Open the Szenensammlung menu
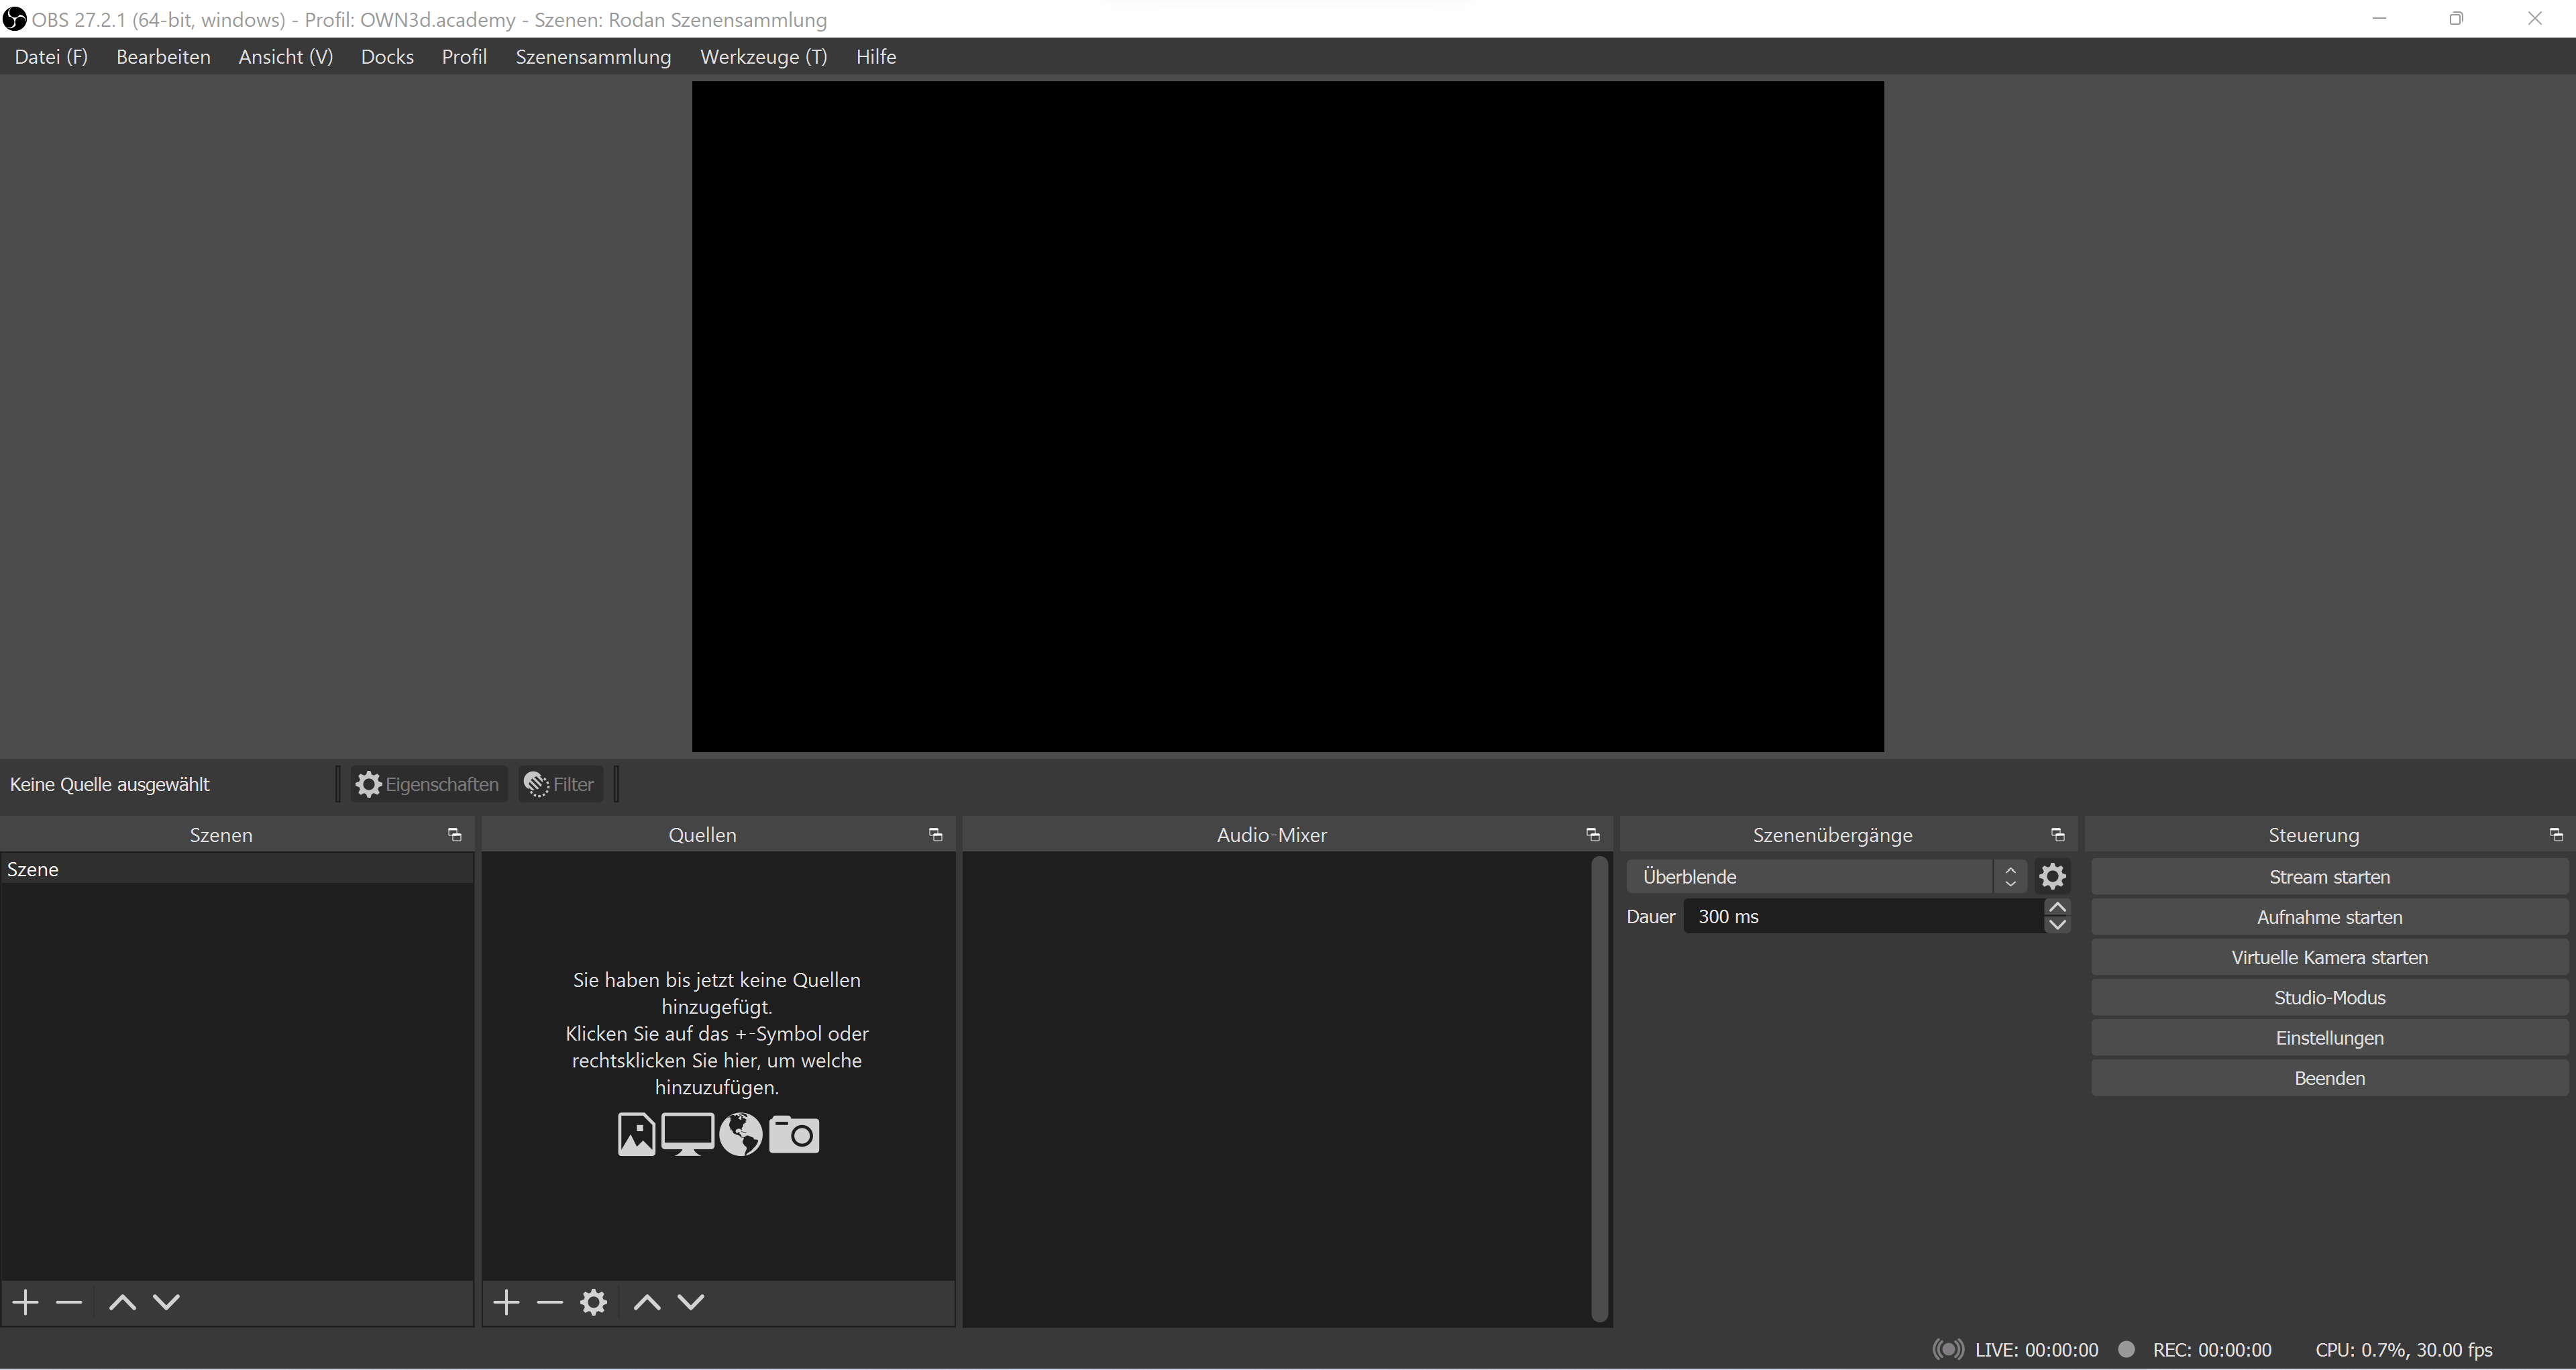The image size is (2576, 1370). tap(593, 56)
